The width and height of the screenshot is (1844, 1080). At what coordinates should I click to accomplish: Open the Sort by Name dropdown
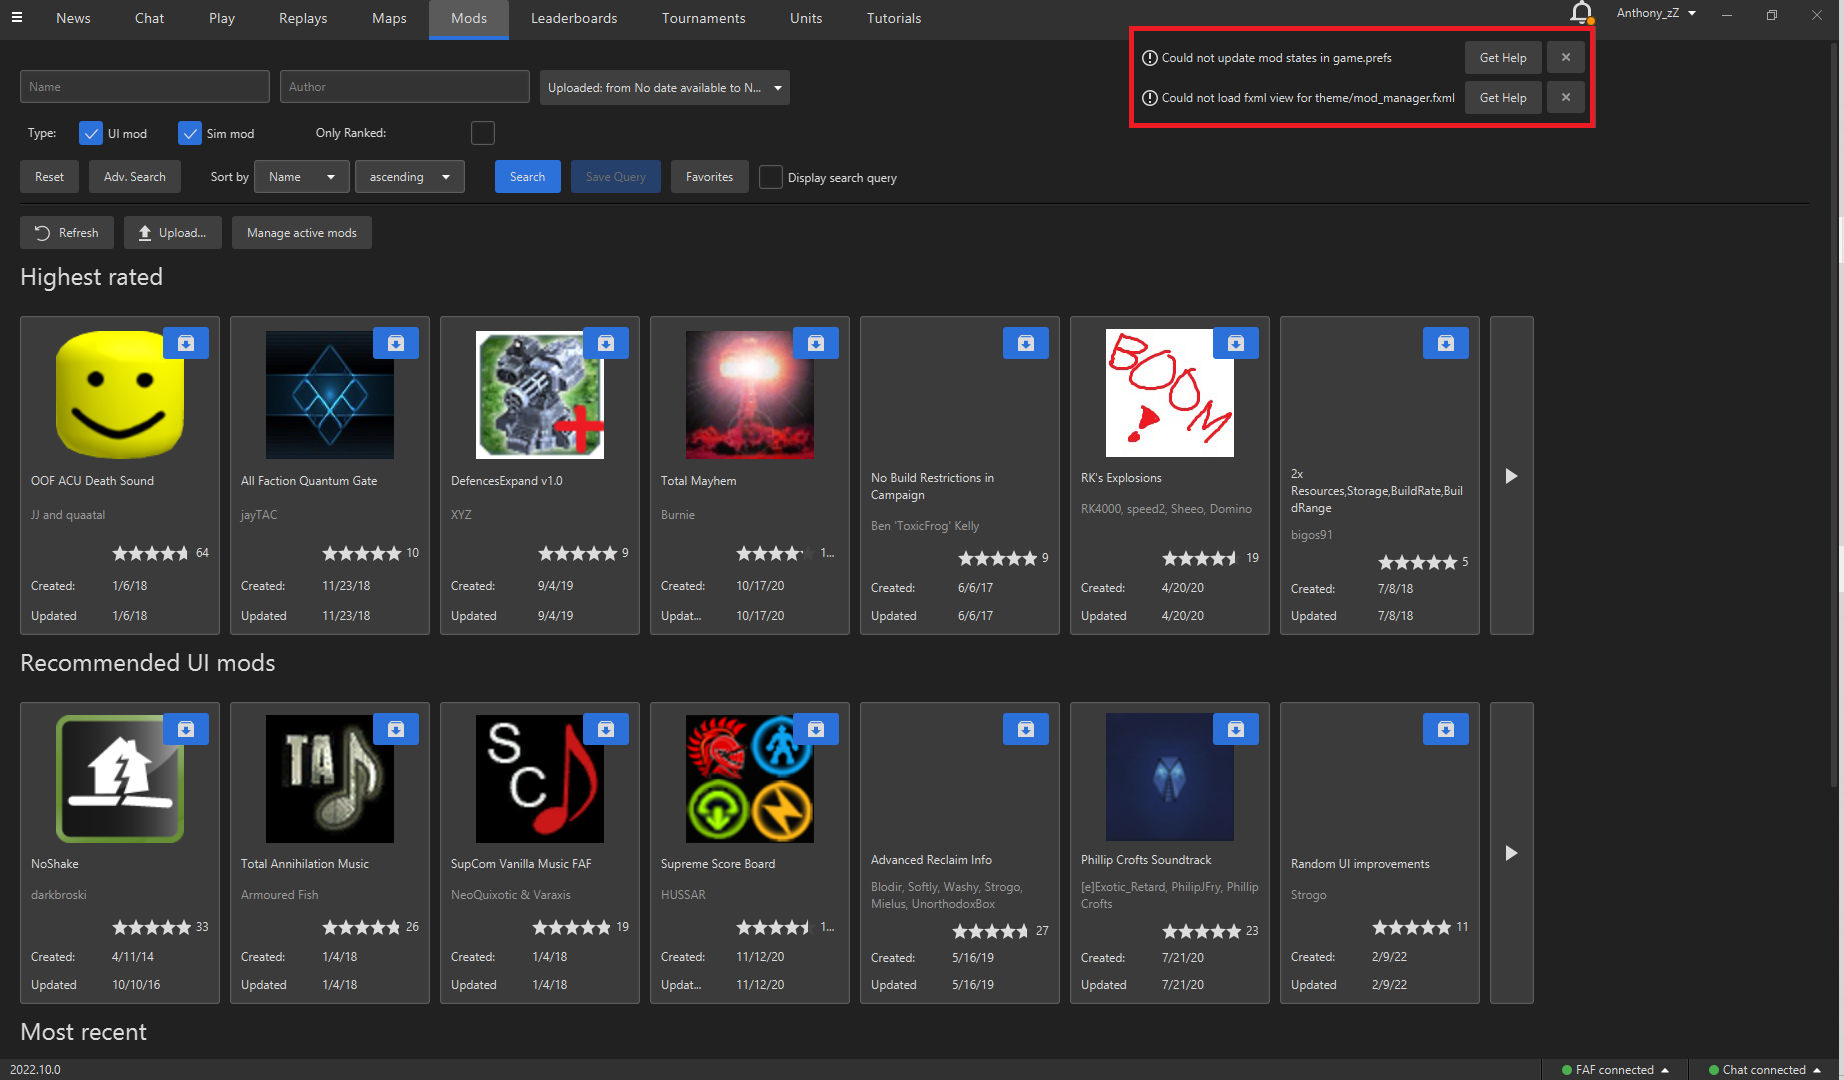click(302, 177)
